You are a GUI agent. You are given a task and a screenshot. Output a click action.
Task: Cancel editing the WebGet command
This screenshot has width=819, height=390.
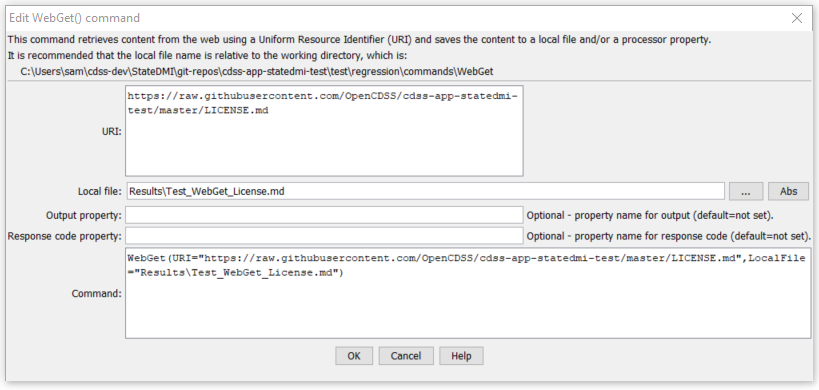(x=406, y=356)
